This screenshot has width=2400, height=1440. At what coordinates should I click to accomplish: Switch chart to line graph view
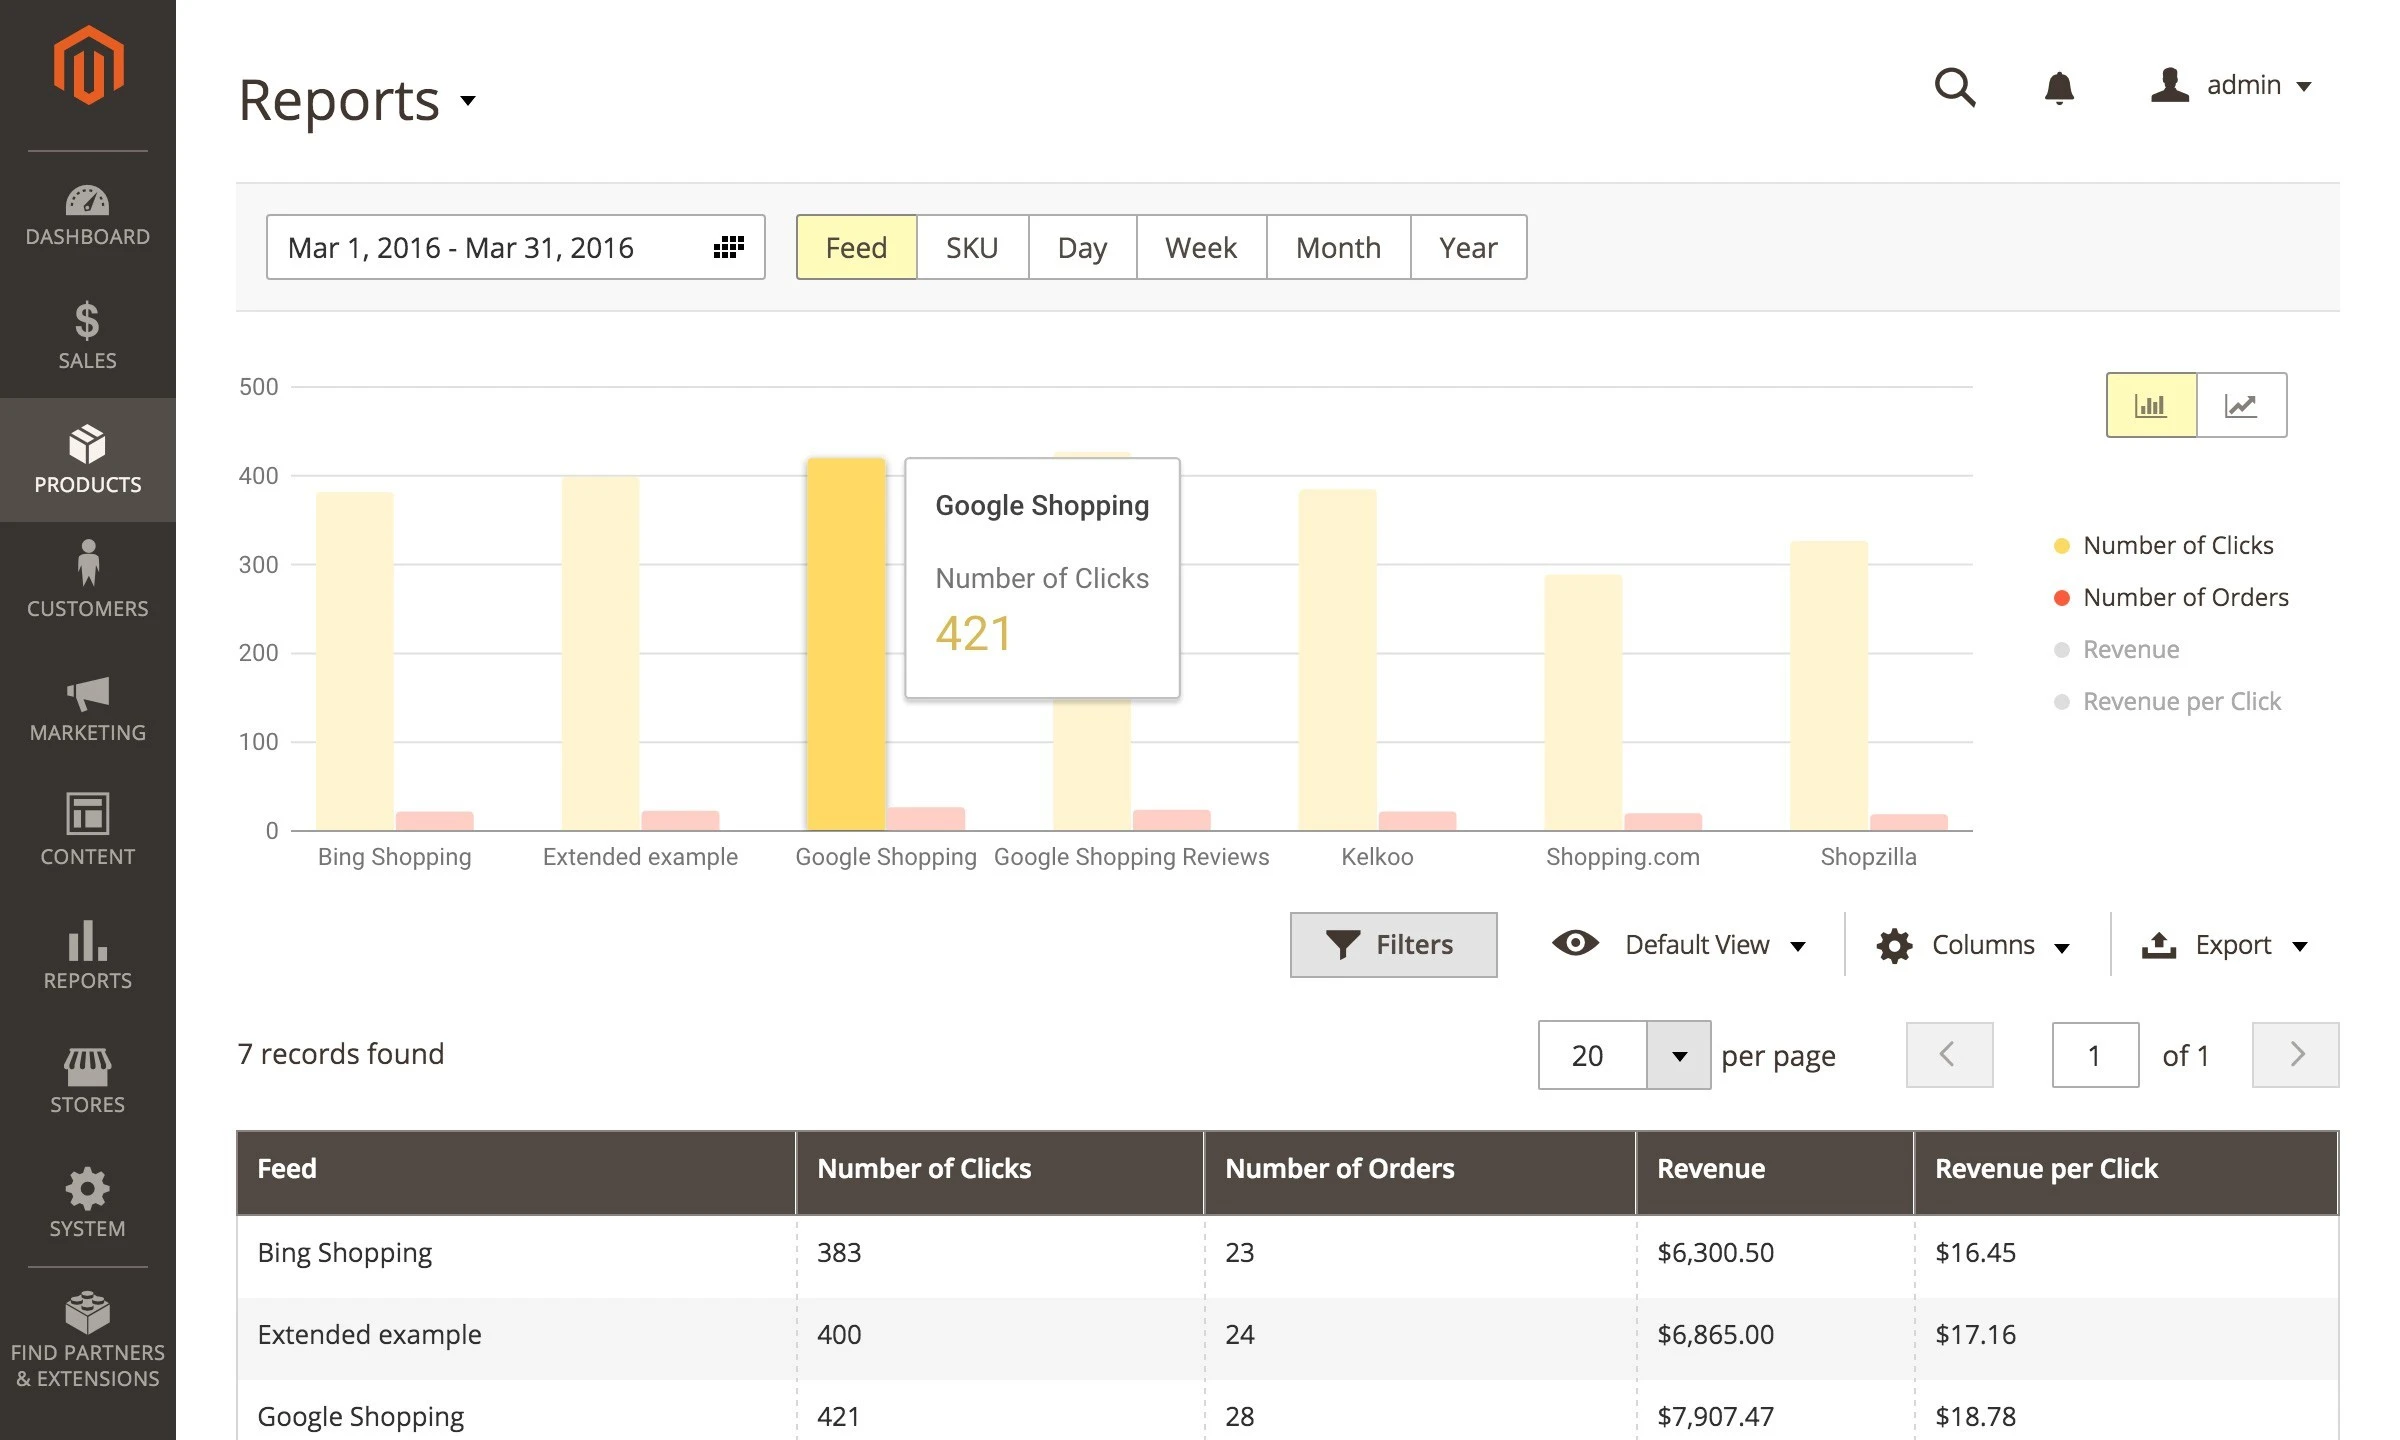coord(2242,405)
